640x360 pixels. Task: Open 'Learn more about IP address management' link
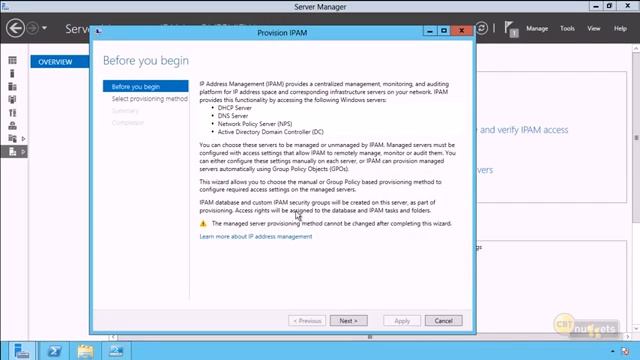tap(256, 237)
